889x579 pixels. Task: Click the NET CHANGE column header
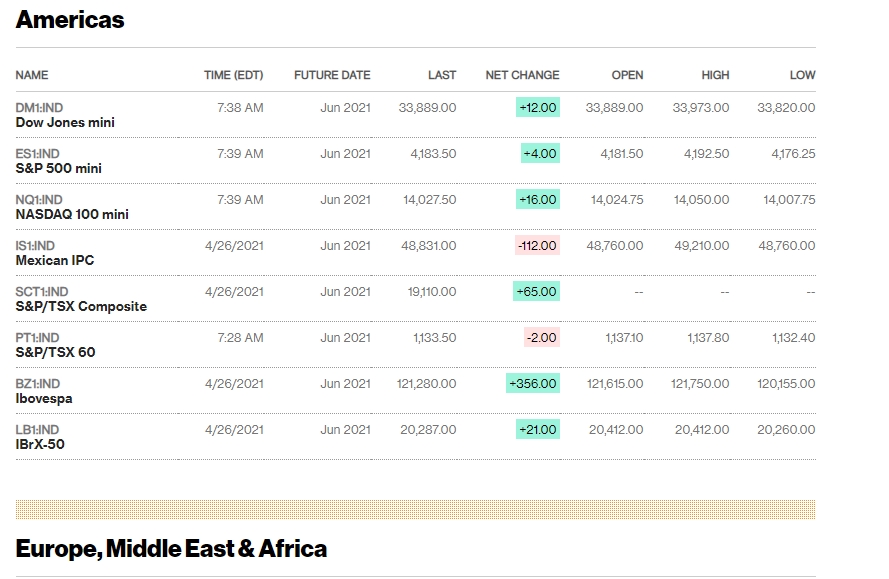click(522, 75)
